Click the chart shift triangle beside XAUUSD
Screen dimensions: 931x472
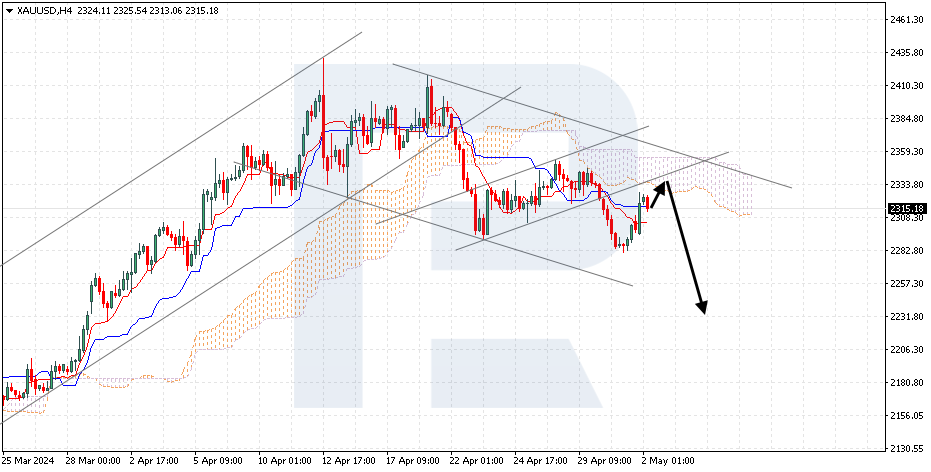click(x=9, y=10)
